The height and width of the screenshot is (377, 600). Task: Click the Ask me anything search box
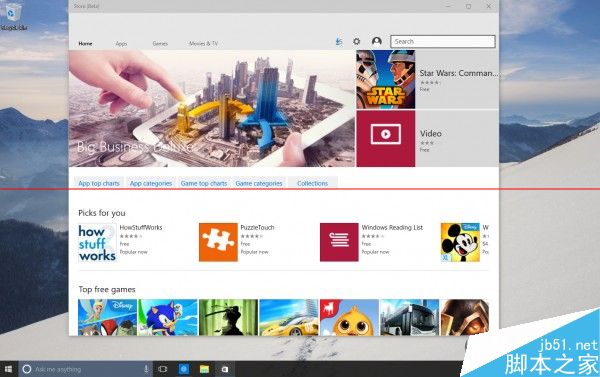point(86,369)
